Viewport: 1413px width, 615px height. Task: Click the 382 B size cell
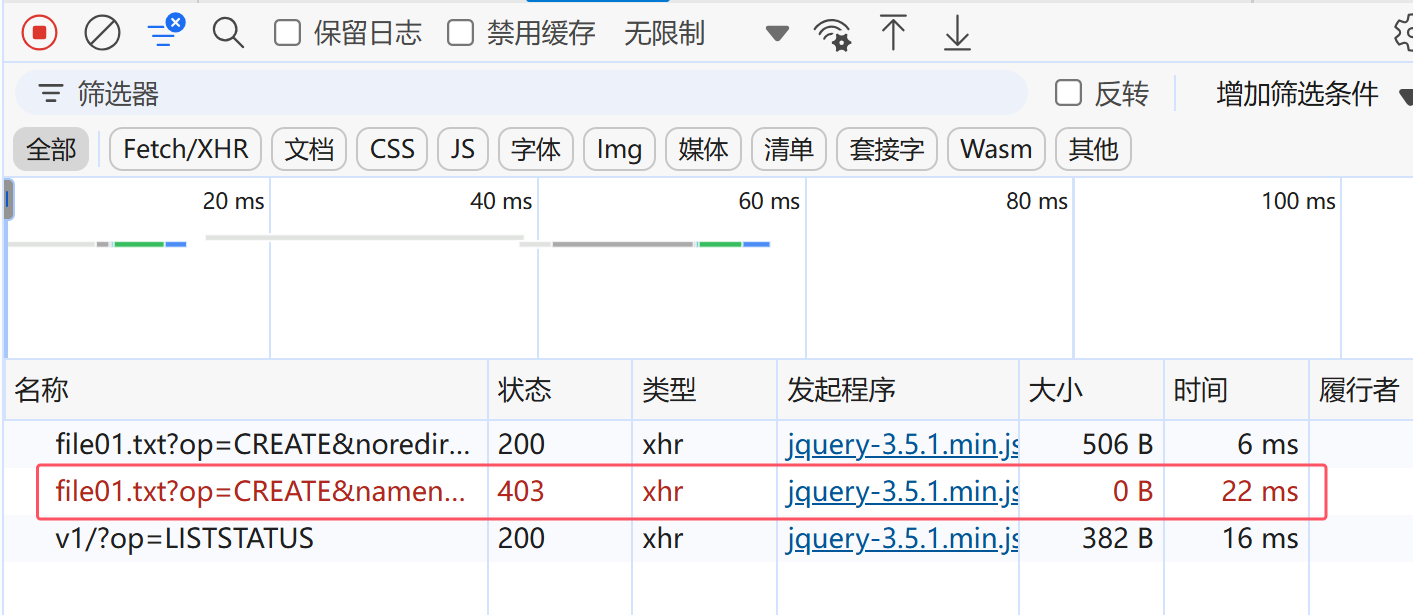pyautogui.click(x=1091, y=539)
